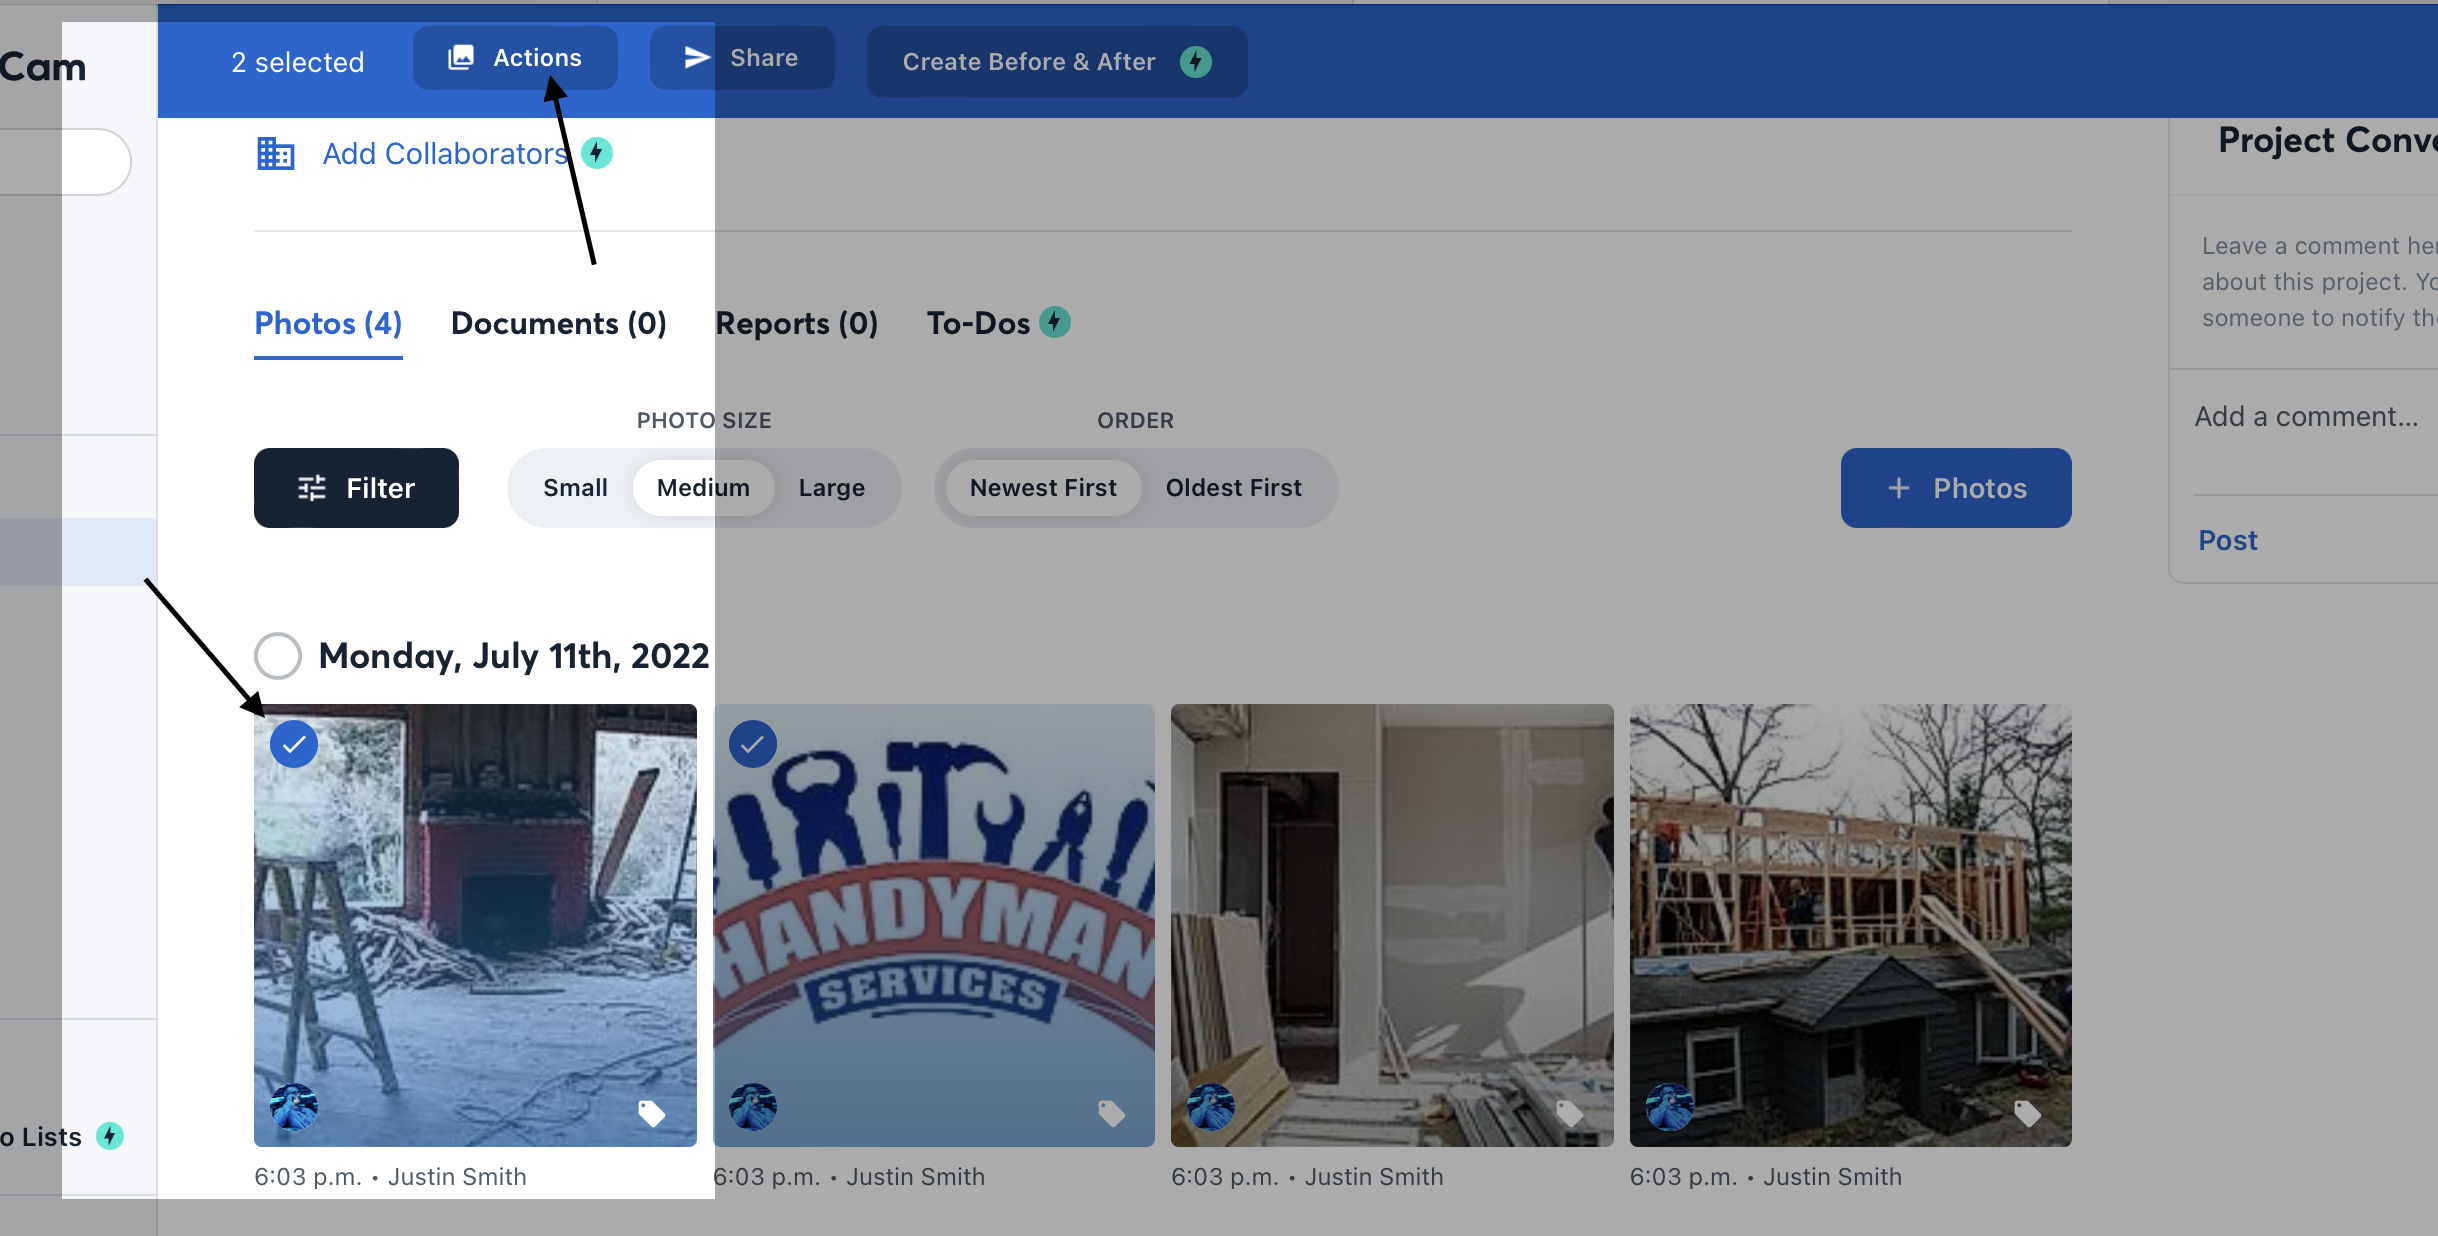This screenshot has width=2438, height=1236.
Task: Switch to the Reports (0) tab
Action: coord(796,323)
